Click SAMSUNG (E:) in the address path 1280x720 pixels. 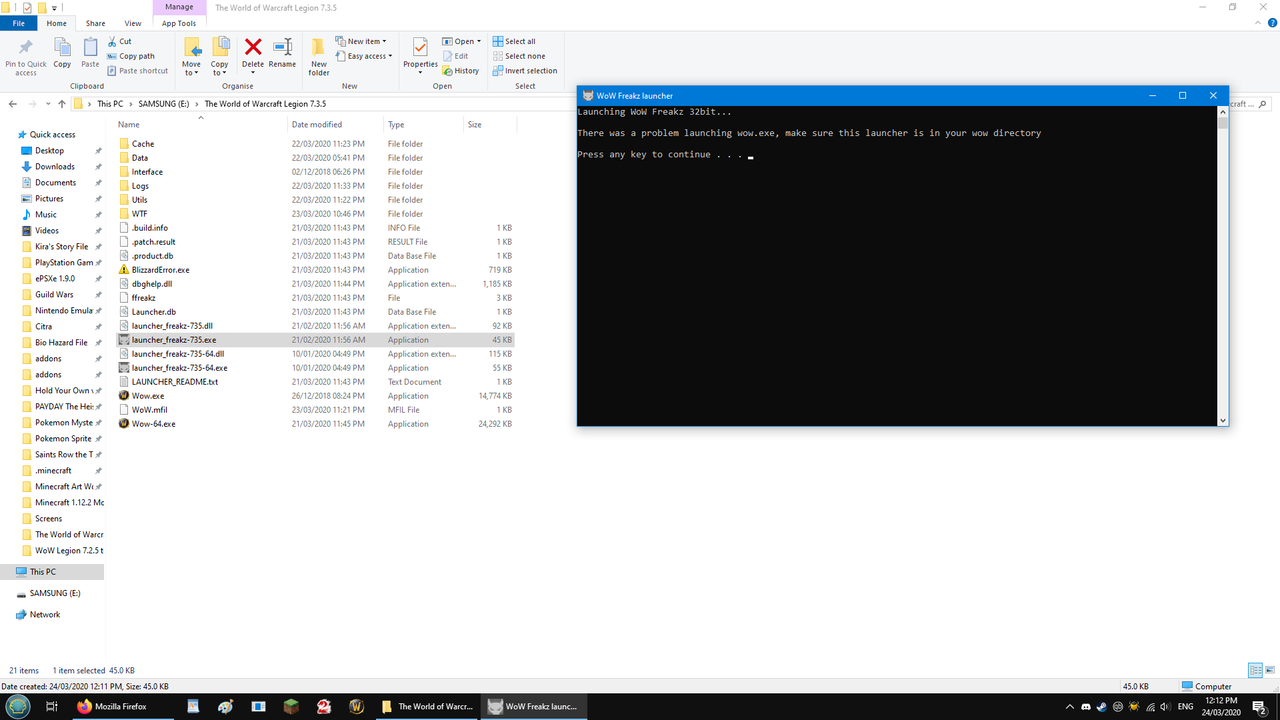point(163,104)
